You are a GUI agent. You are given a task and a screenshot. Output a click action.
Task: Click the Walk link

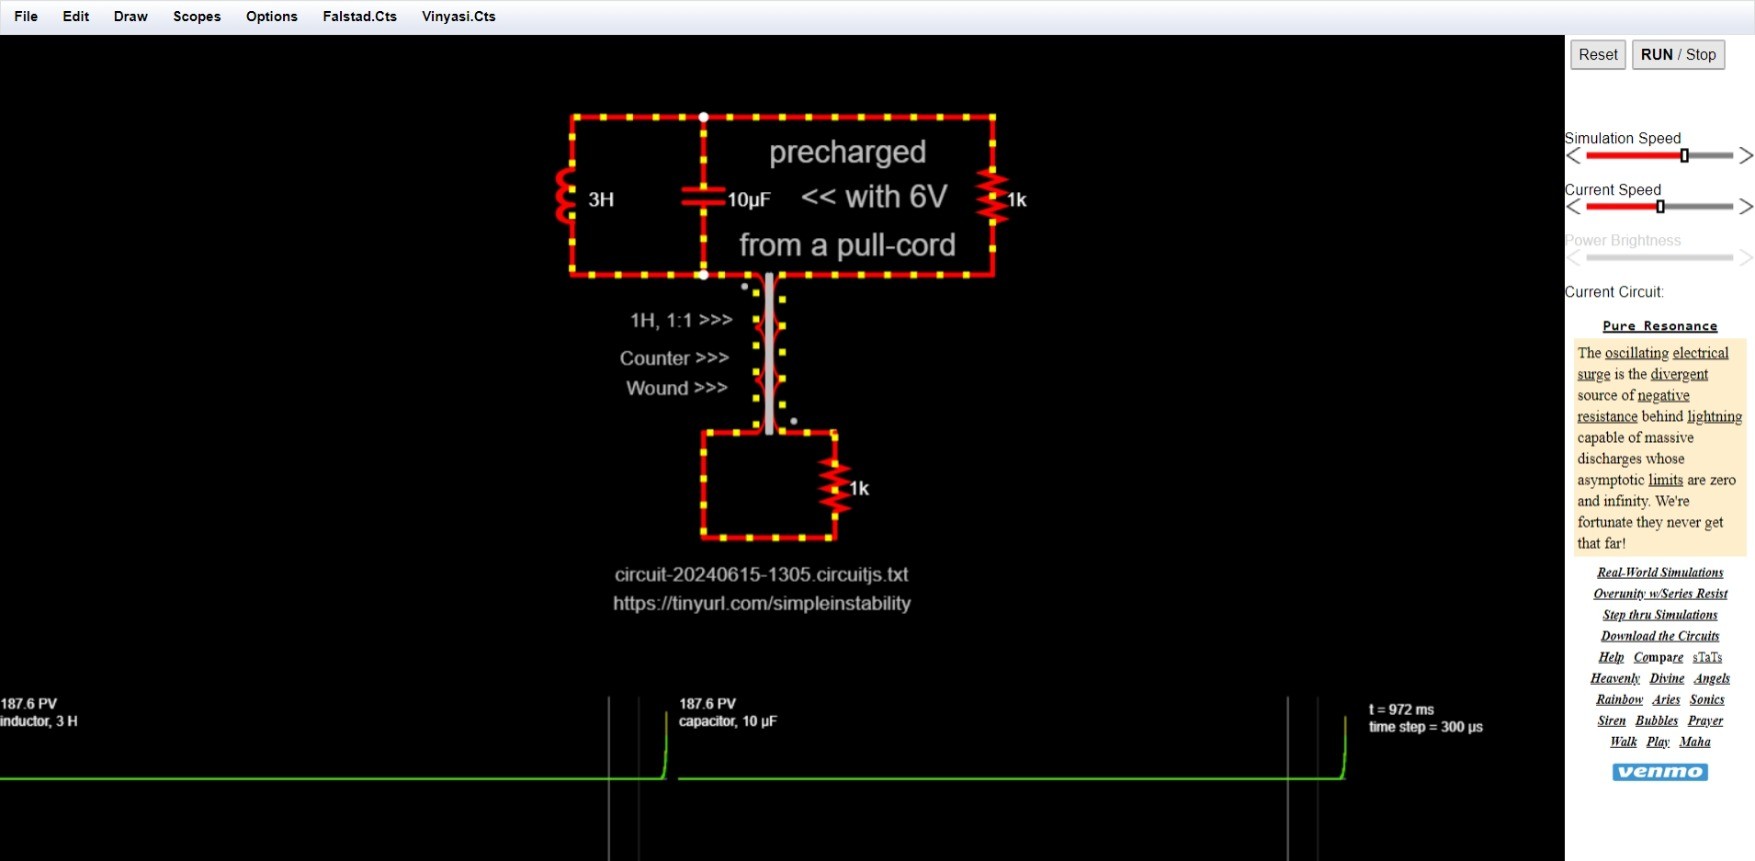1623,742
